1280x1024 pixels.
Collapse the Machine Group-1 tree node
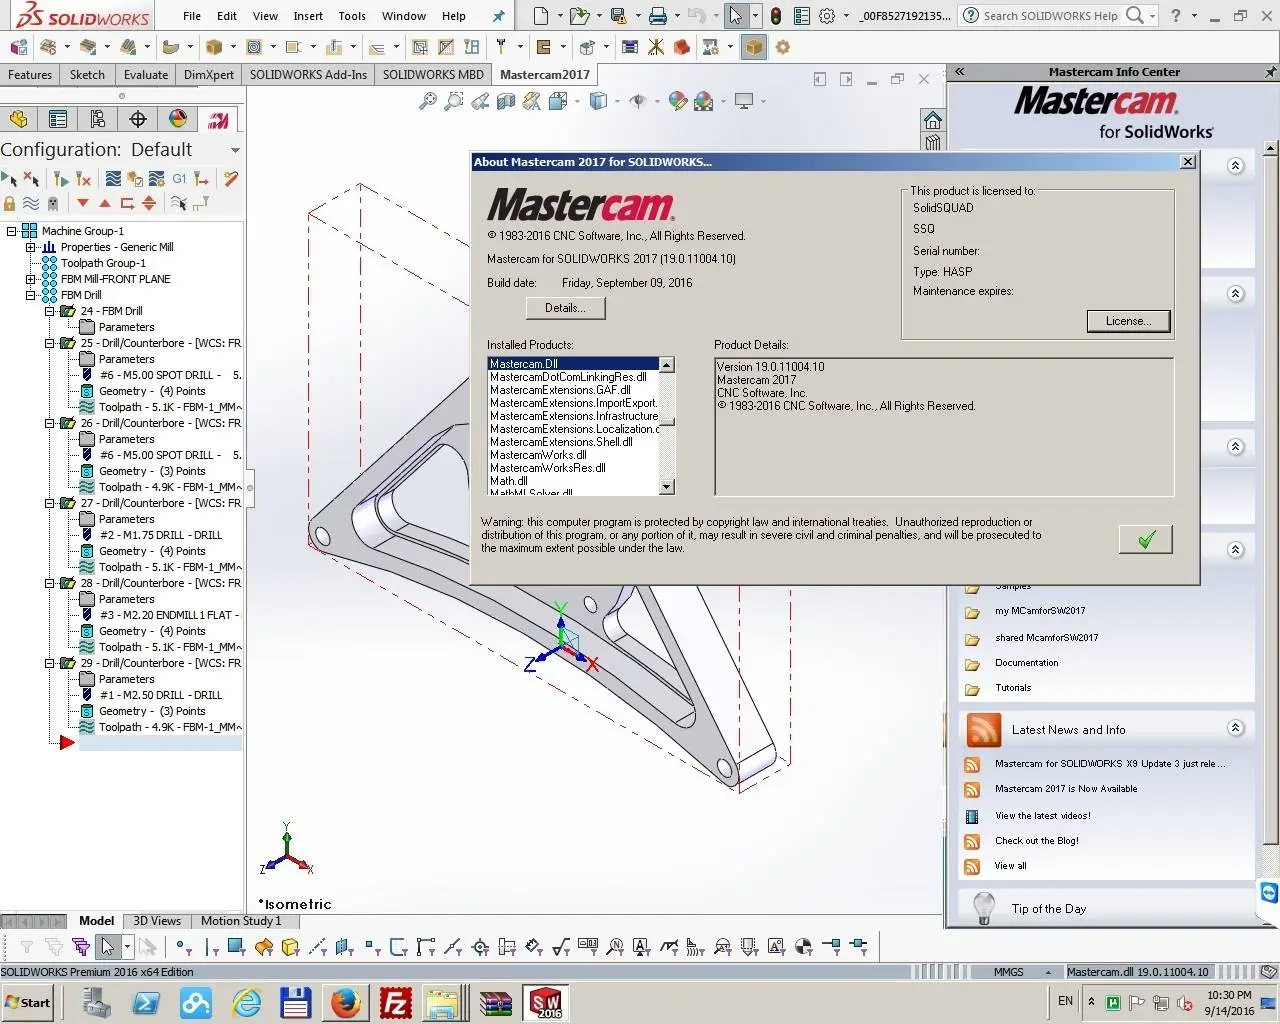(11, 231)
